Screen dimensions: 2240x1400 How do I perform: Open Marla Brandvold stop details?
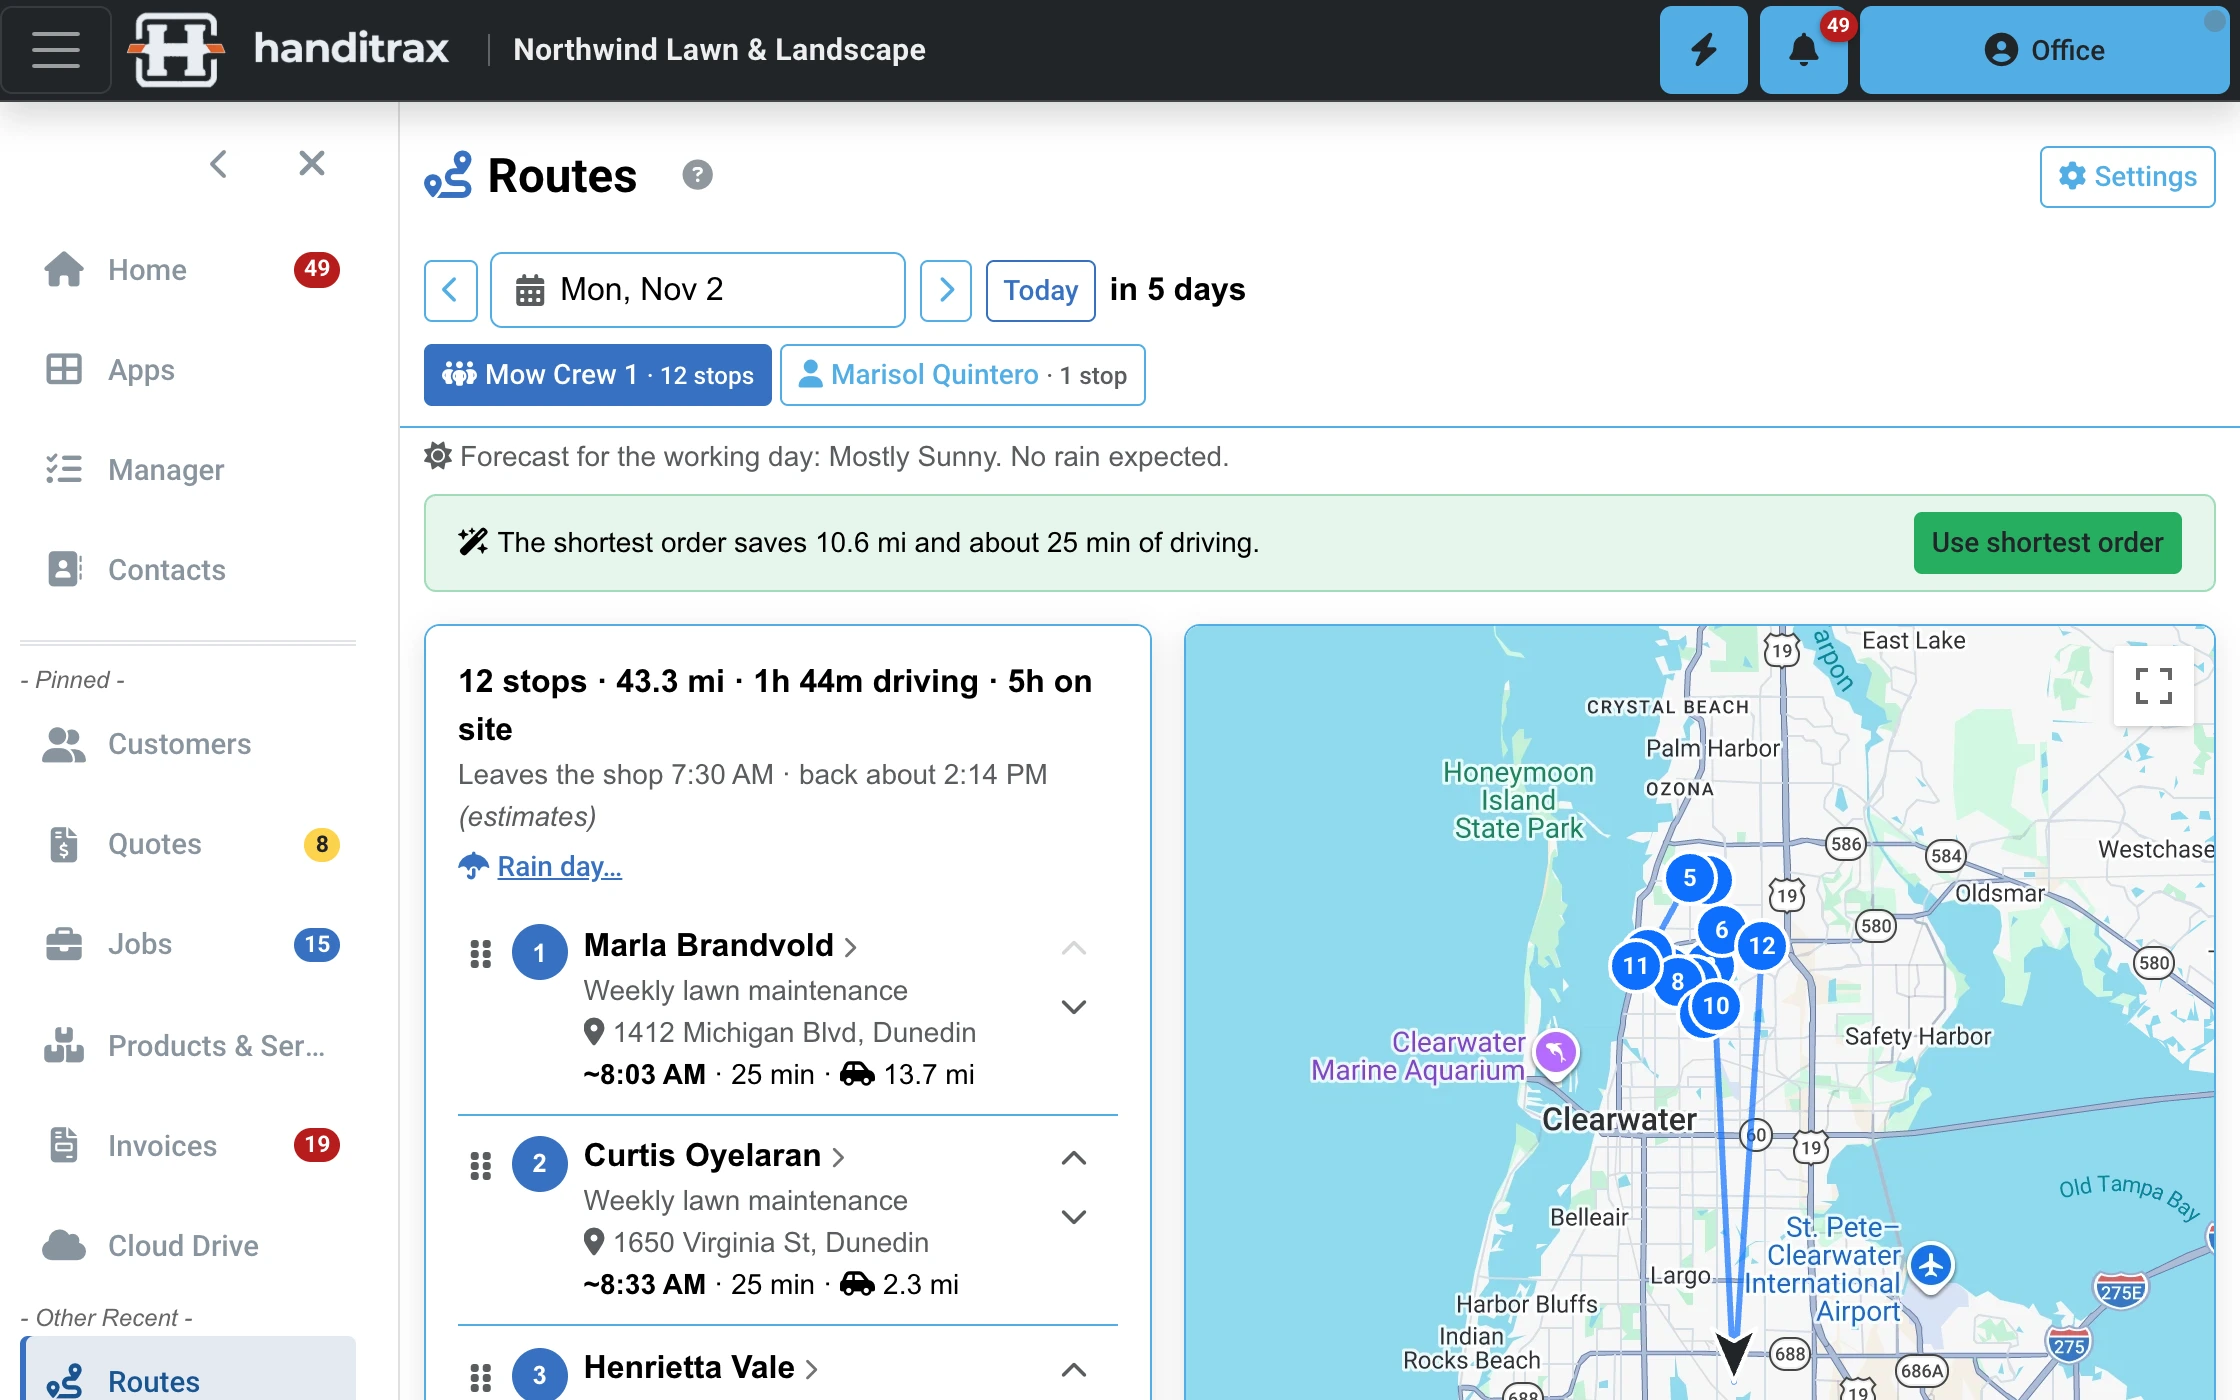pyautogui.click(x=720, y=945)
